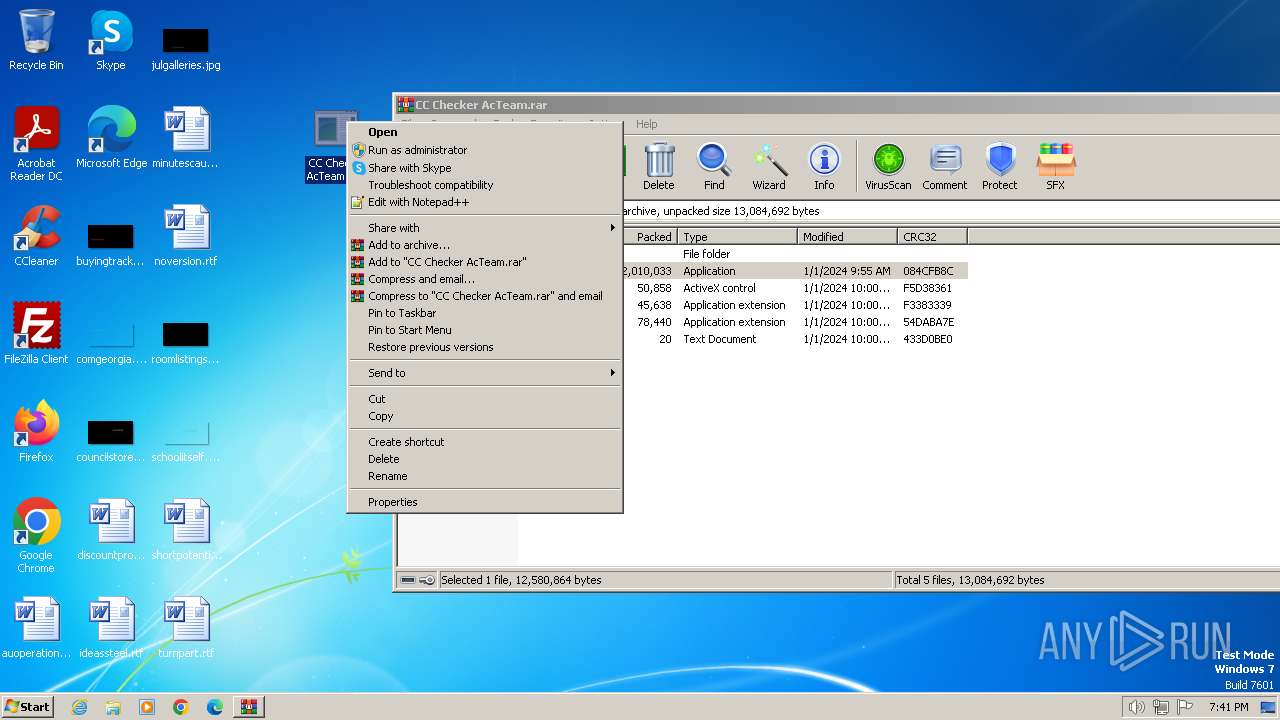Viewport: 1280px width, 720px height.
Task: Expand the Send to submenu
Action: (485, 373)
